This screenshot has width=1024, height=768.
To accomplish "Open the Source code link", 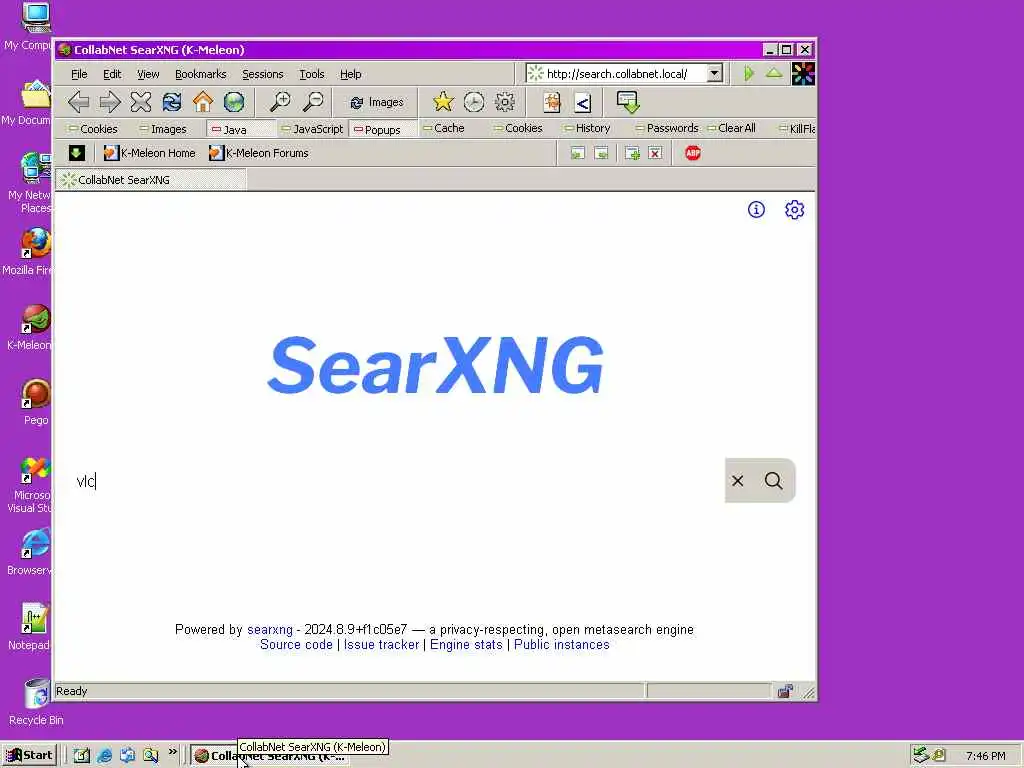I will tap(296, 645).
